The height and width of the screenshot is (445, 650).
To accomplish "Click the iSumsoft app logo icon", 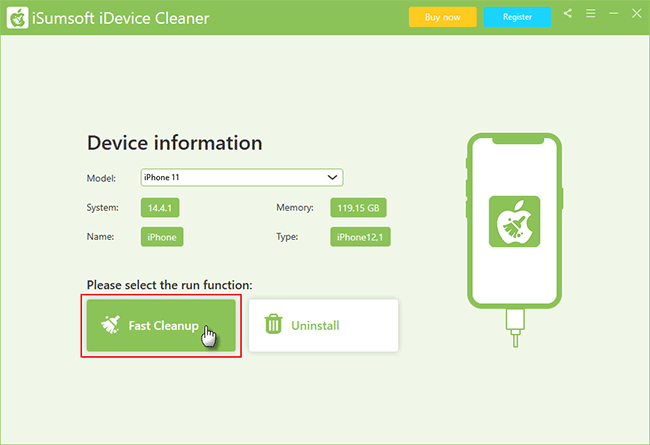I will pos(17,18).
